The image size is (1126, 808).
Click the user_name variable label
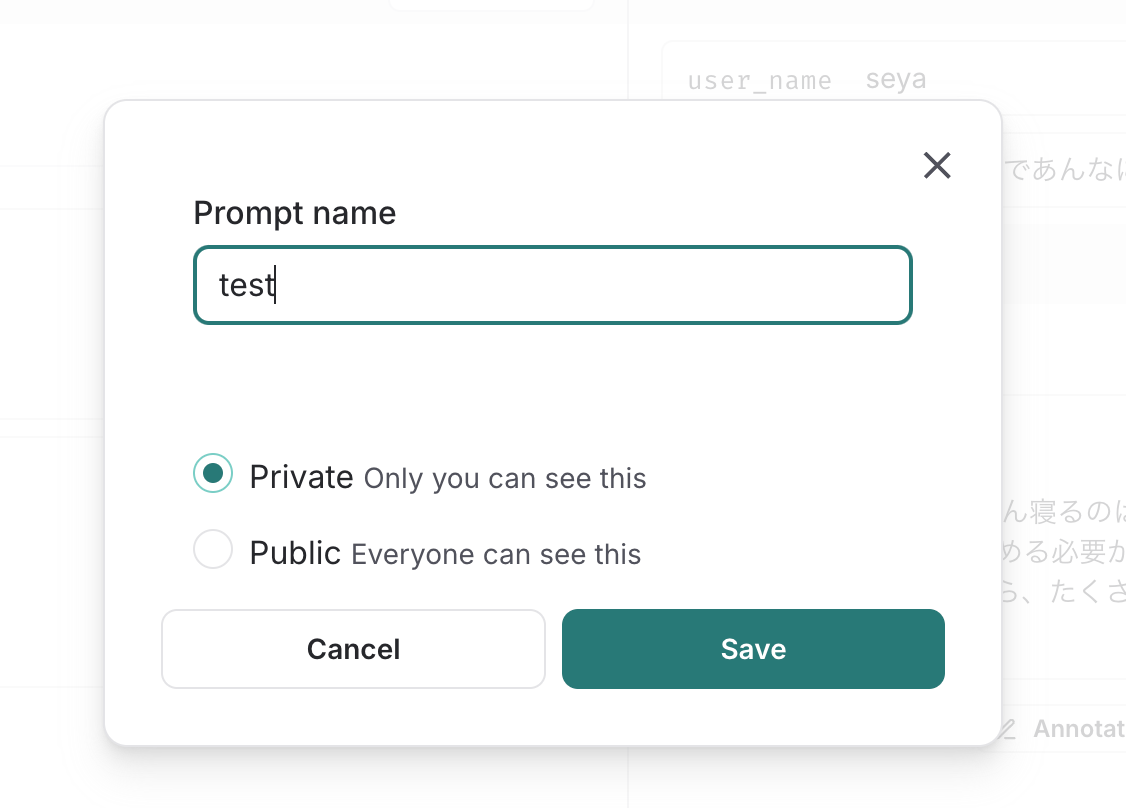tap(760, 80)
